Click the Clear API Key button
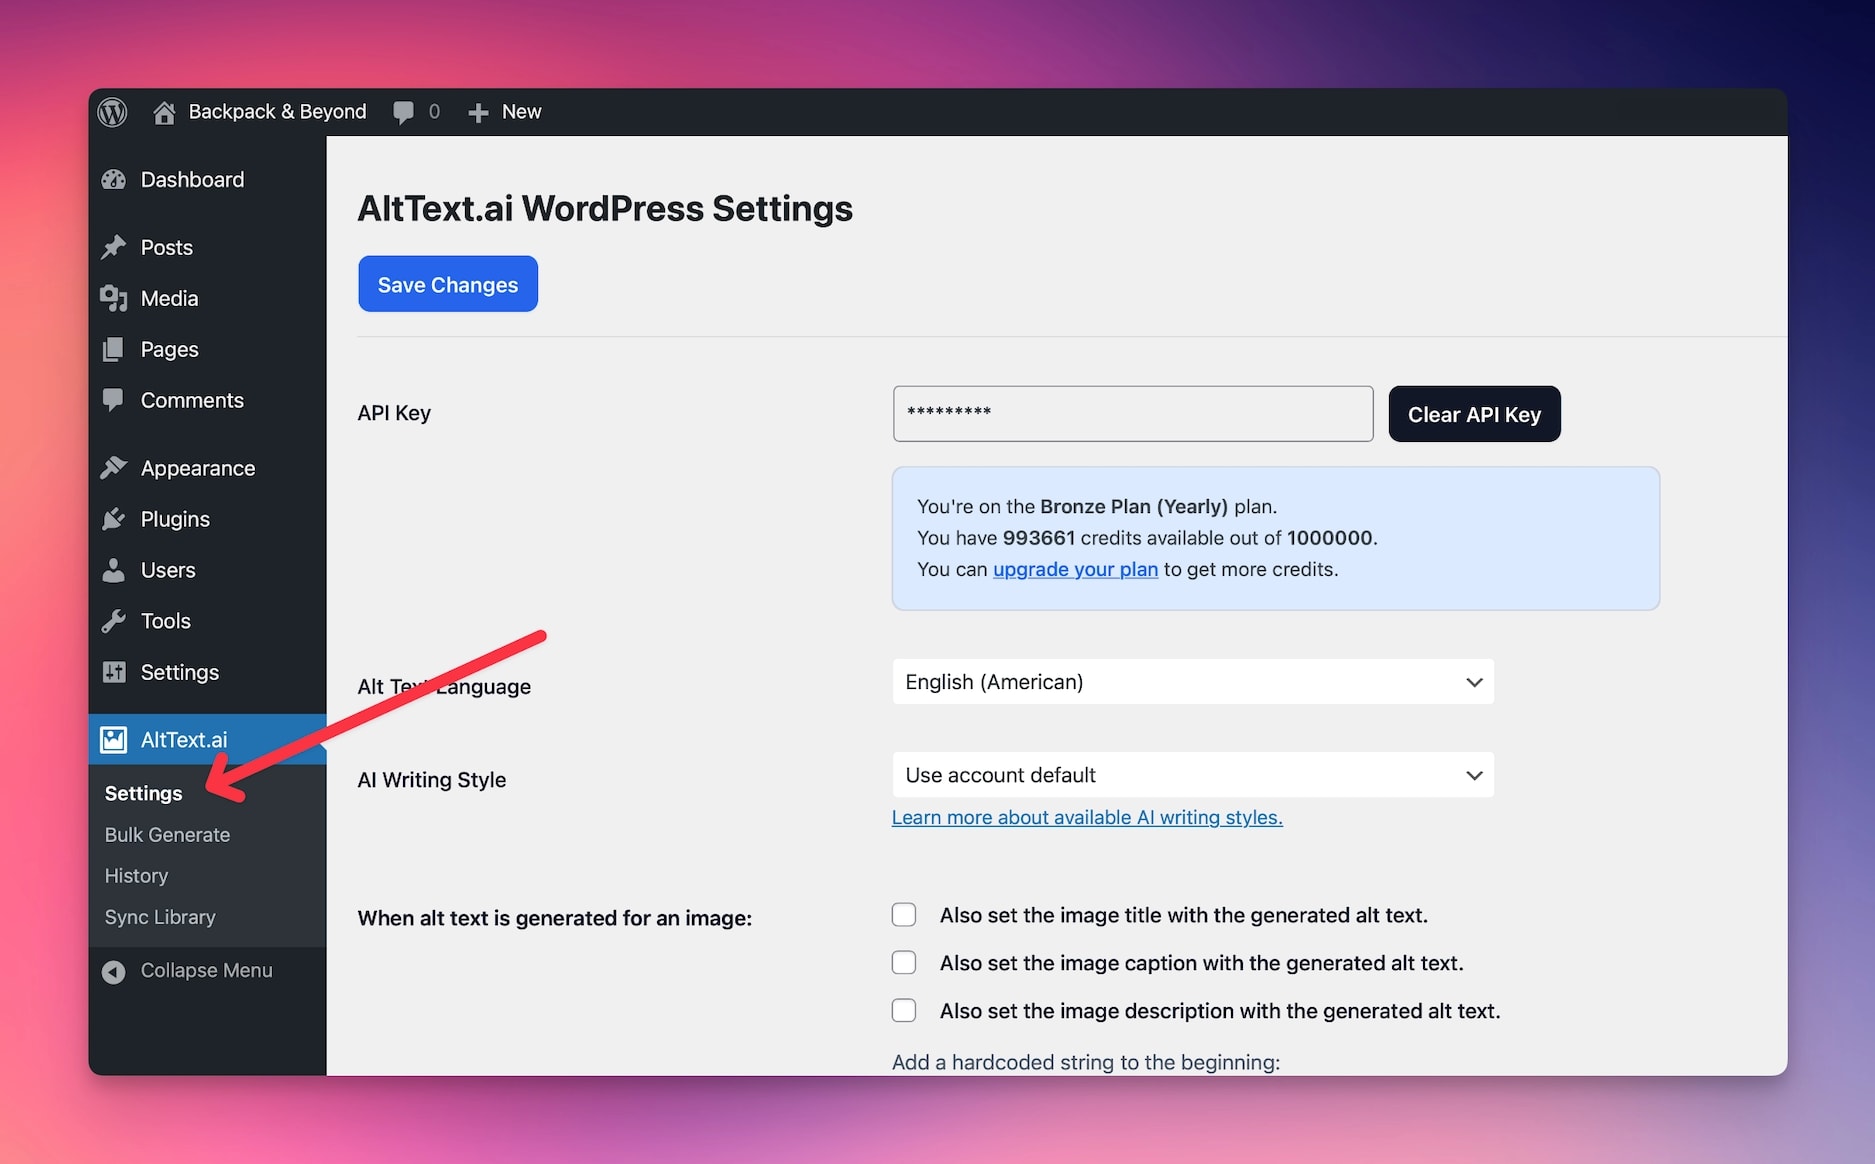The image size is (1875, 1164). (x=1474, y=414)
